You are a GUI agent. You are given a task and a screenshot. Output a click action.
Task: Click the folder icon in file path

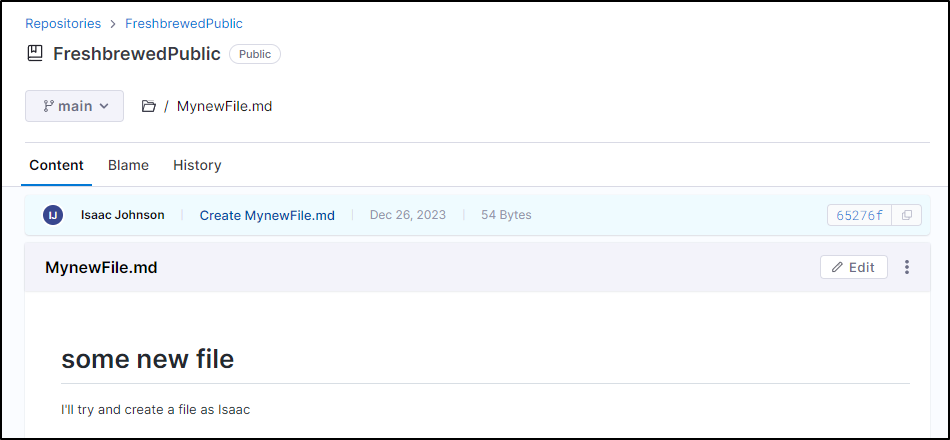pos(148,107)
